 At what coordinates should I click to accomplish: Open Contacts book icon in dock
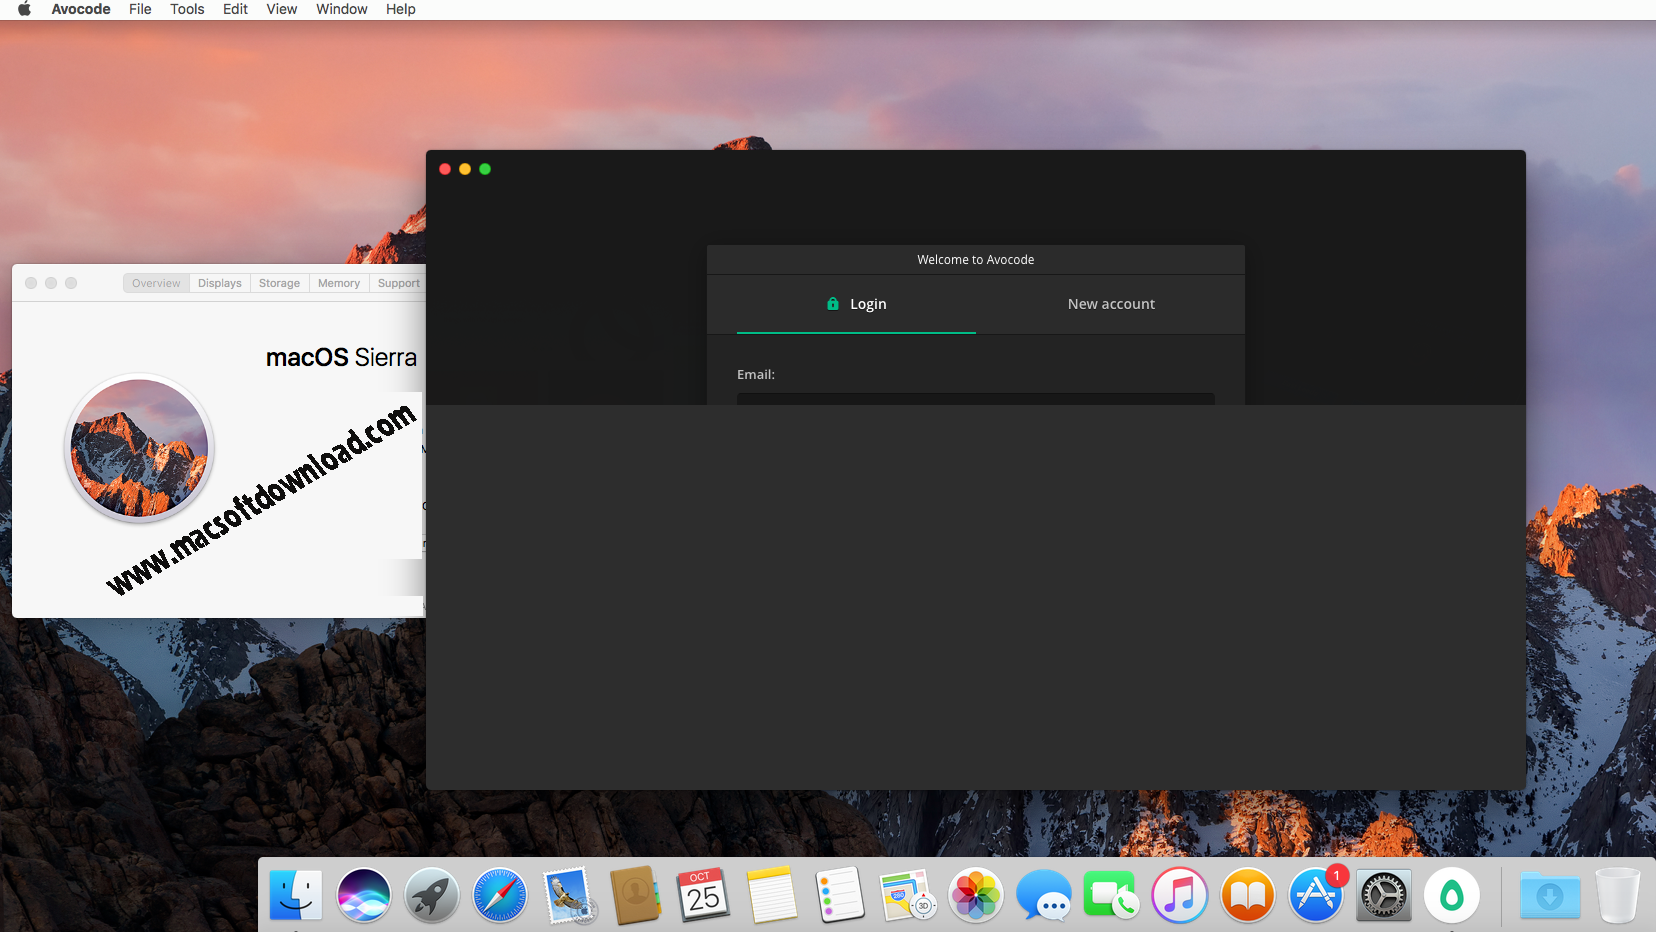click(x=636, y=895)
